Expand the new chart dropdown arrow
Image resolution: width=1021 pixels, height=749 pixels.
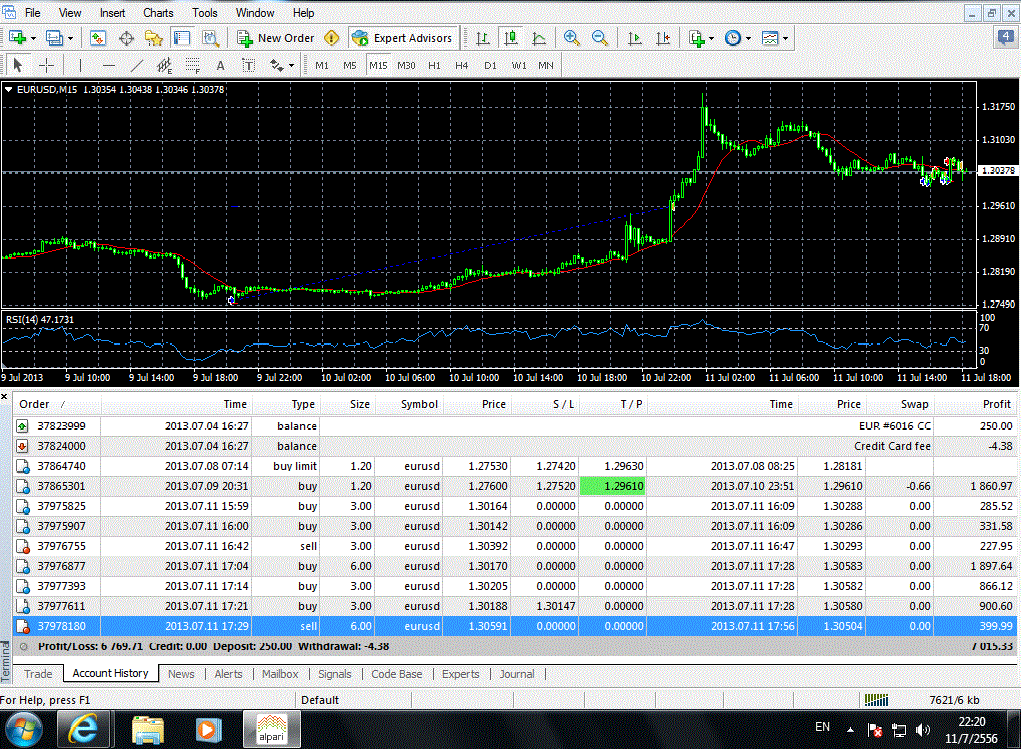coord(34,38)
